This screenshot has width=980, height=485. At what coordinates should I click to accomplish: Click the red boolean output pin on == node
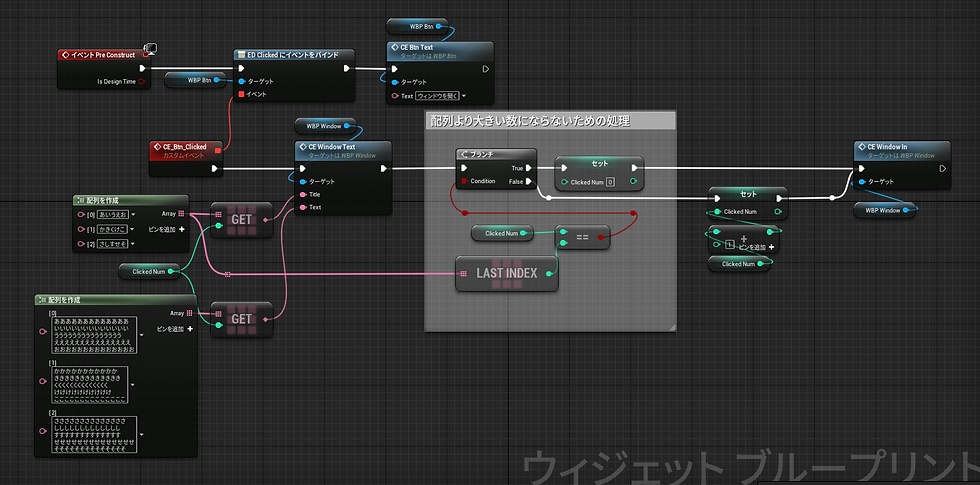(x=600, y=237)
